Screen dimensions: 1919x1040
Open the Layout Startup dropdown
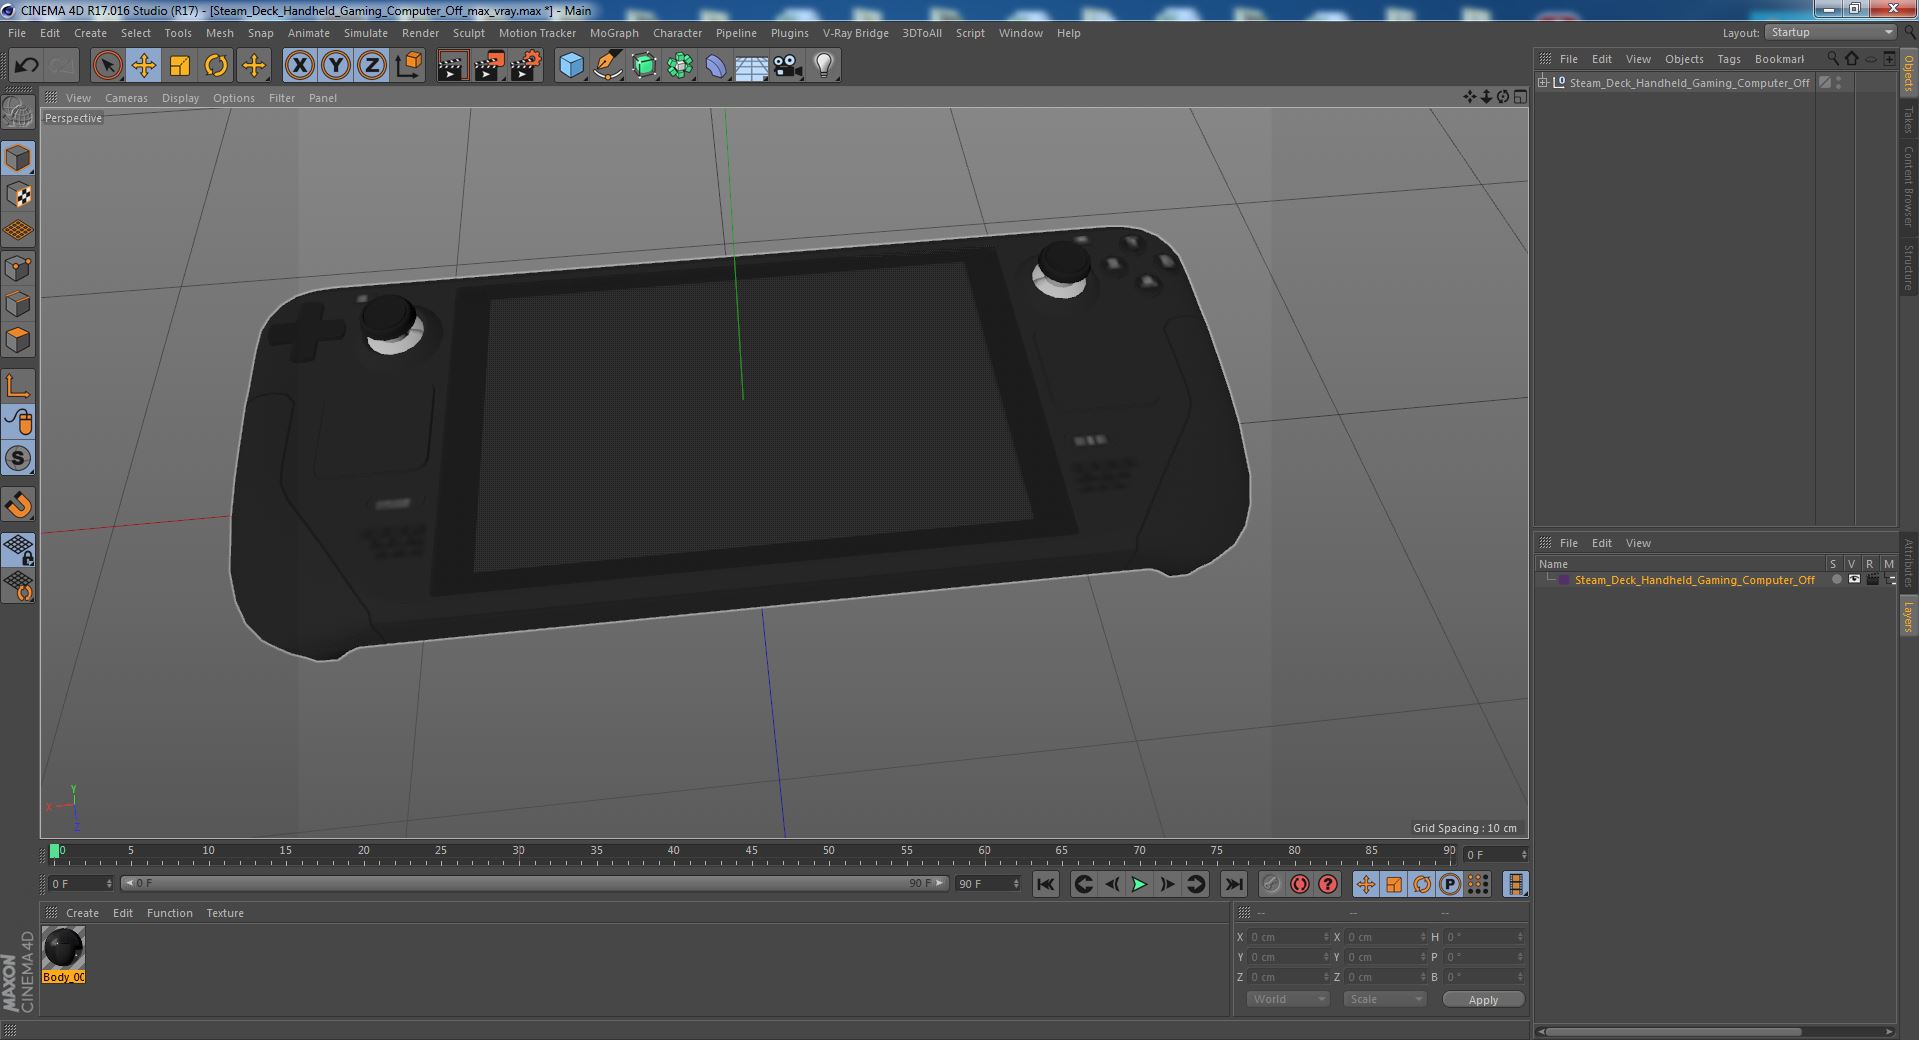[x=1830, y=32]
